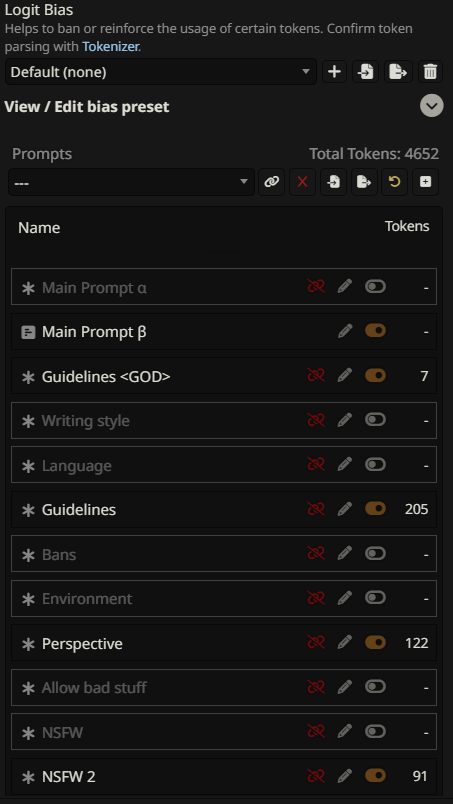
Task: Open the Prompts selection dropdown
Action: (131, 182)
